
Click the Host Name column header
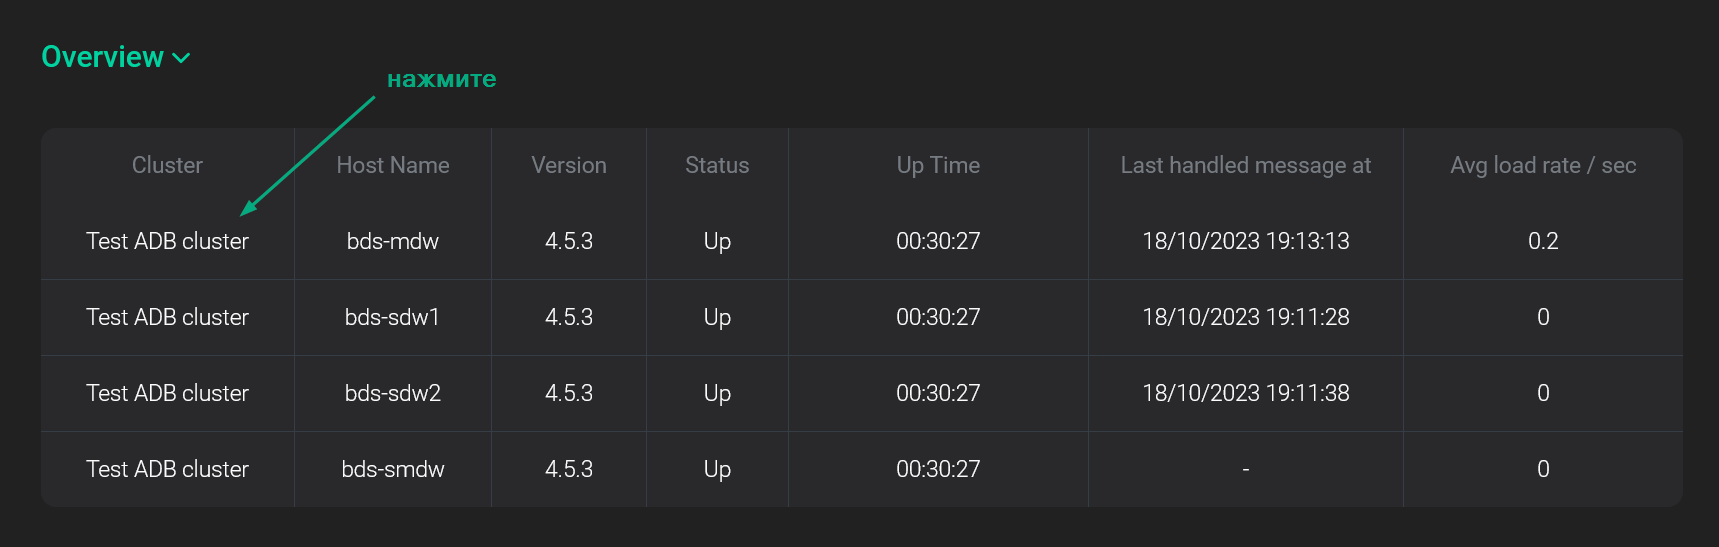(393, 165)
